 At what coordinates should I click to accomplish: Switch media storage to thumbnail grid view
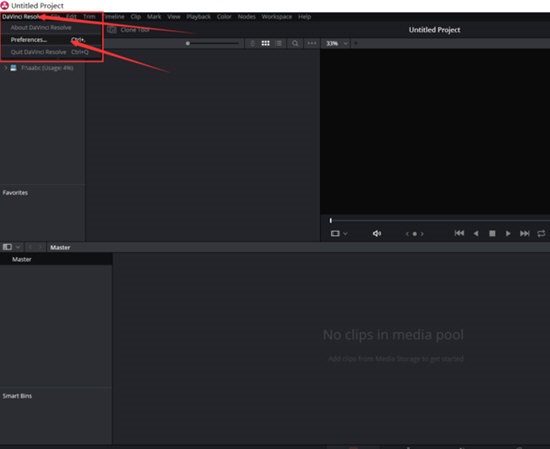[266, 43]
